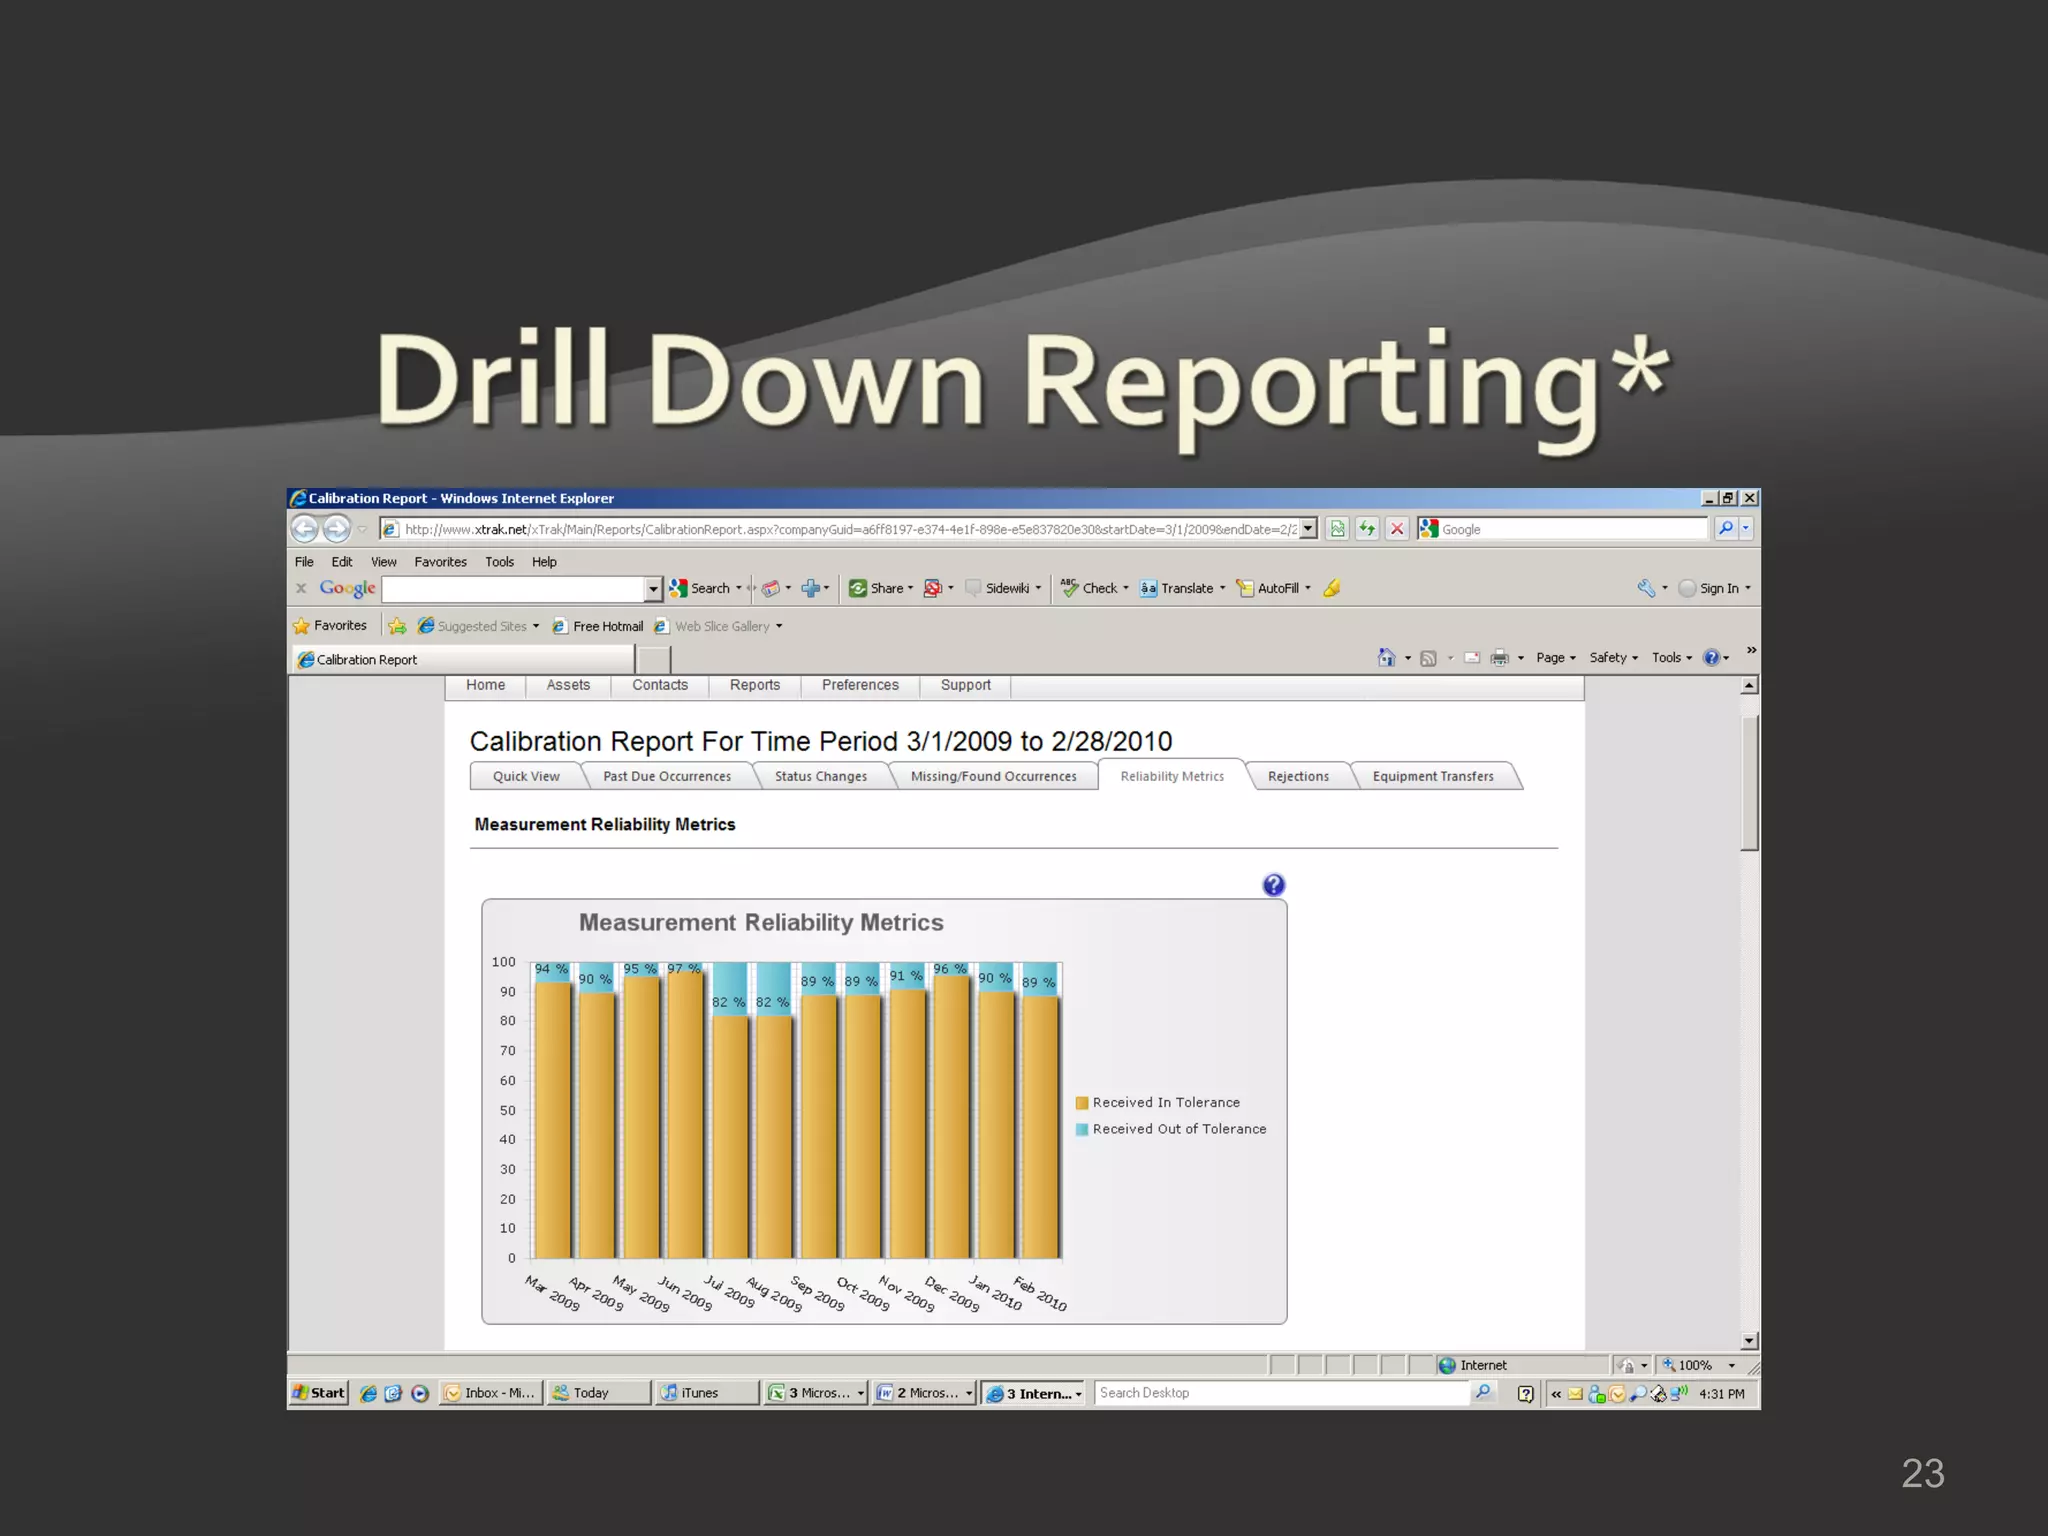
Task: Open the Reports navigation menu
Action: [754, 685]
